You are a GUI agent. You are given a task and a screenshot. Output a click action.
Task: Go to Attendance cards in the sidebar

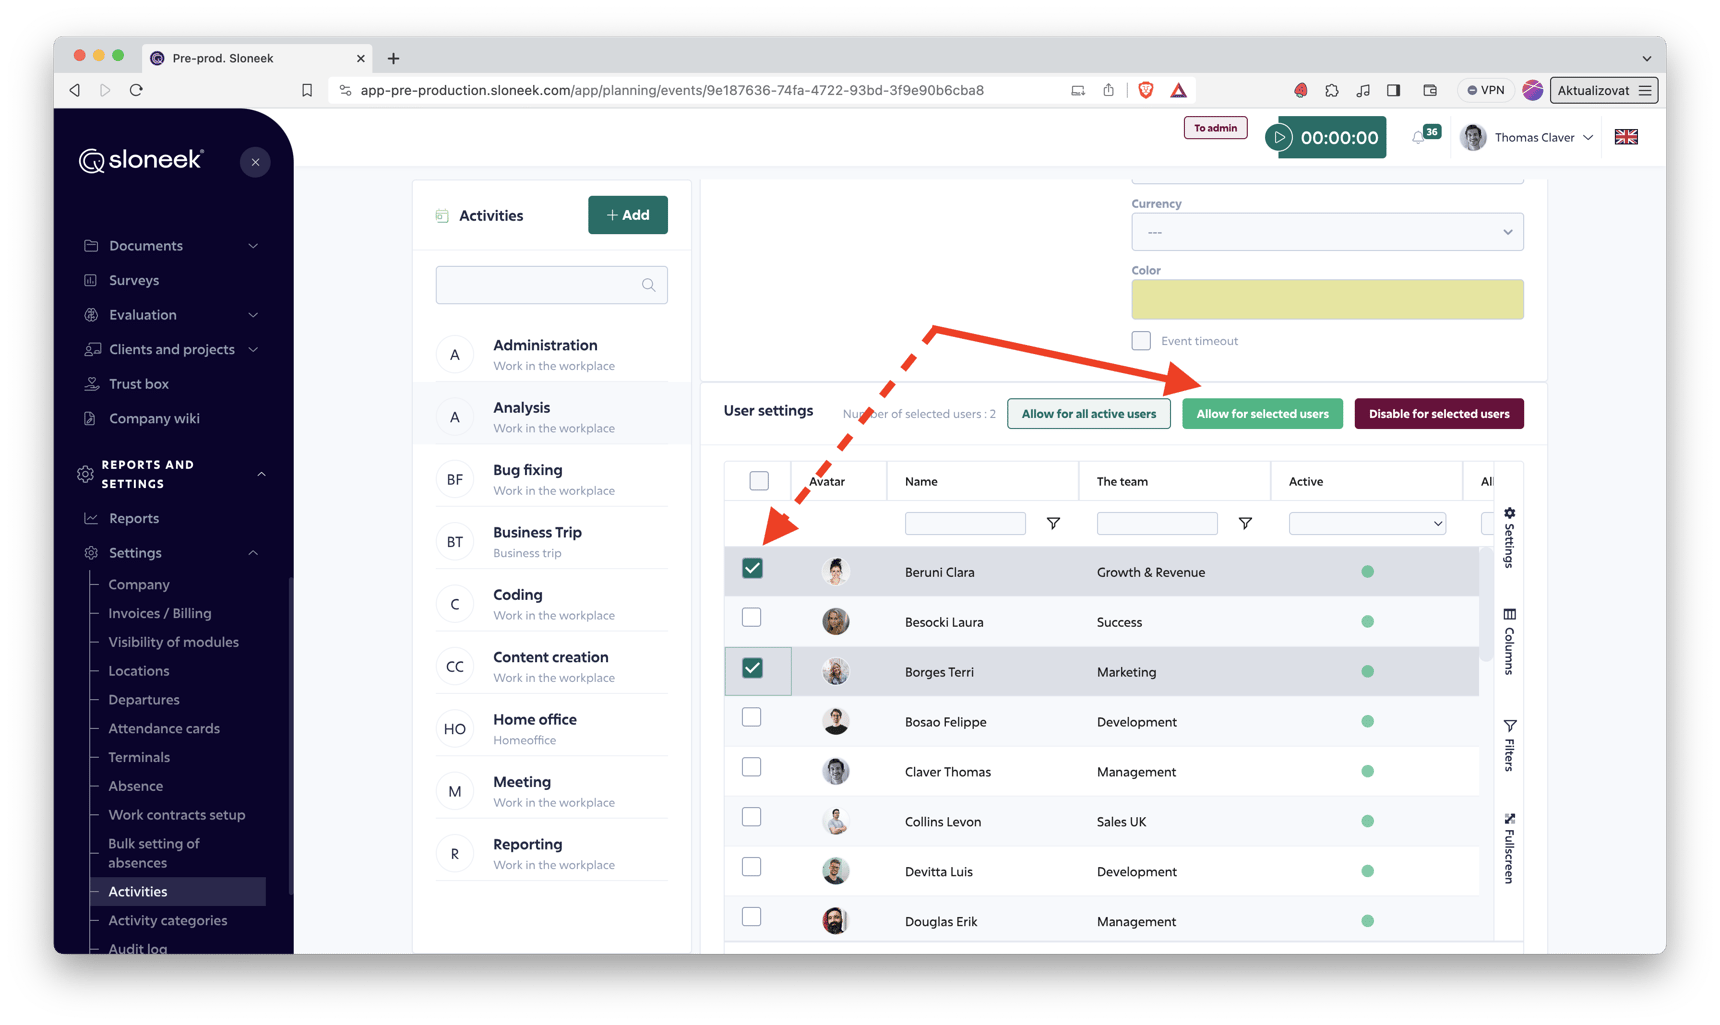164,728
